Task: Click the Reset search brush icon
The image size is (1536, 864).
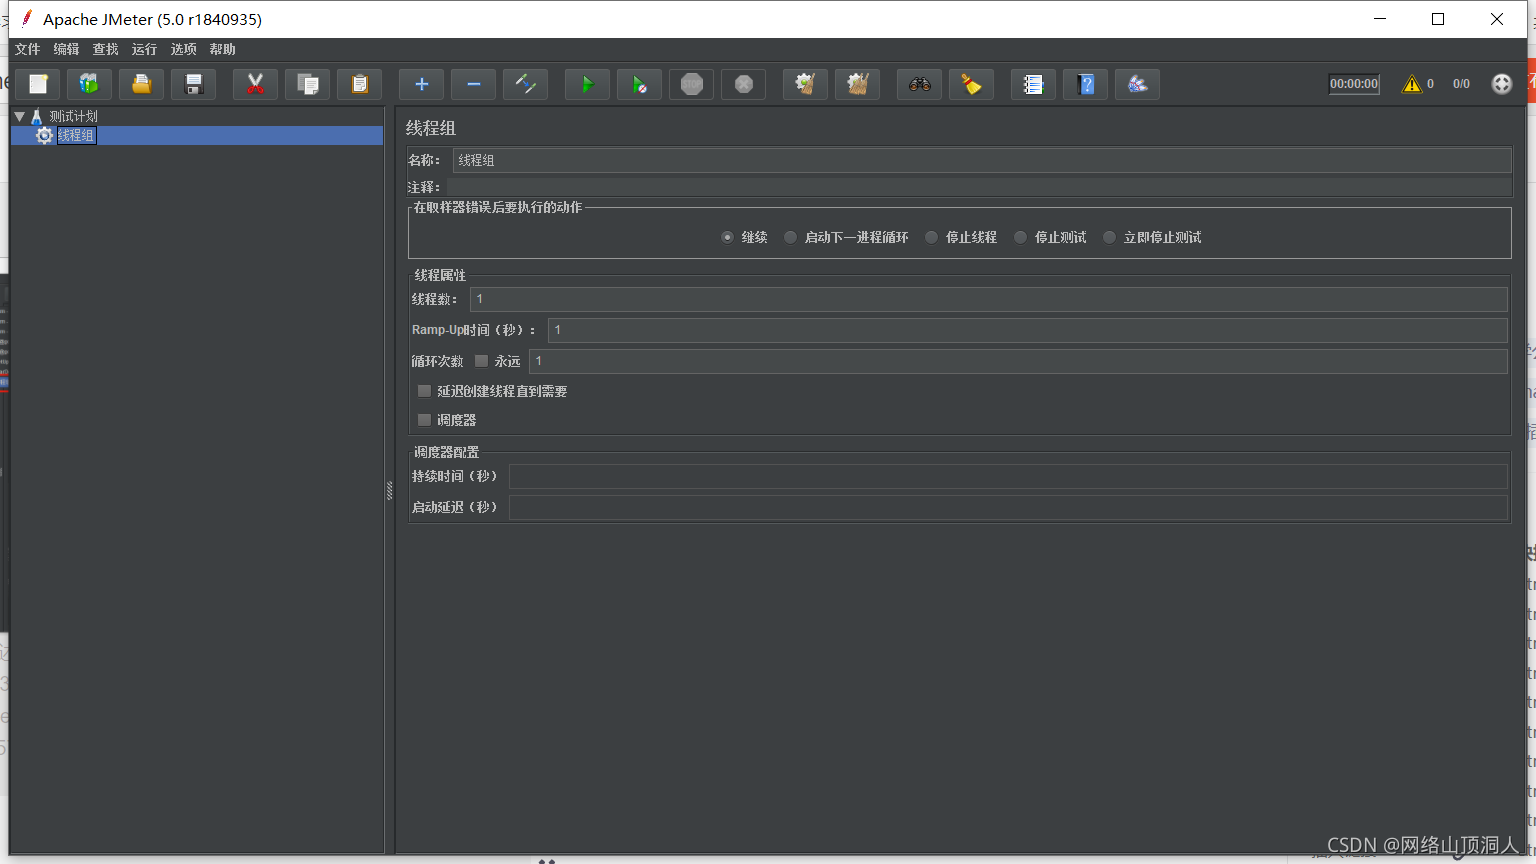Action: tap(972, 84)
